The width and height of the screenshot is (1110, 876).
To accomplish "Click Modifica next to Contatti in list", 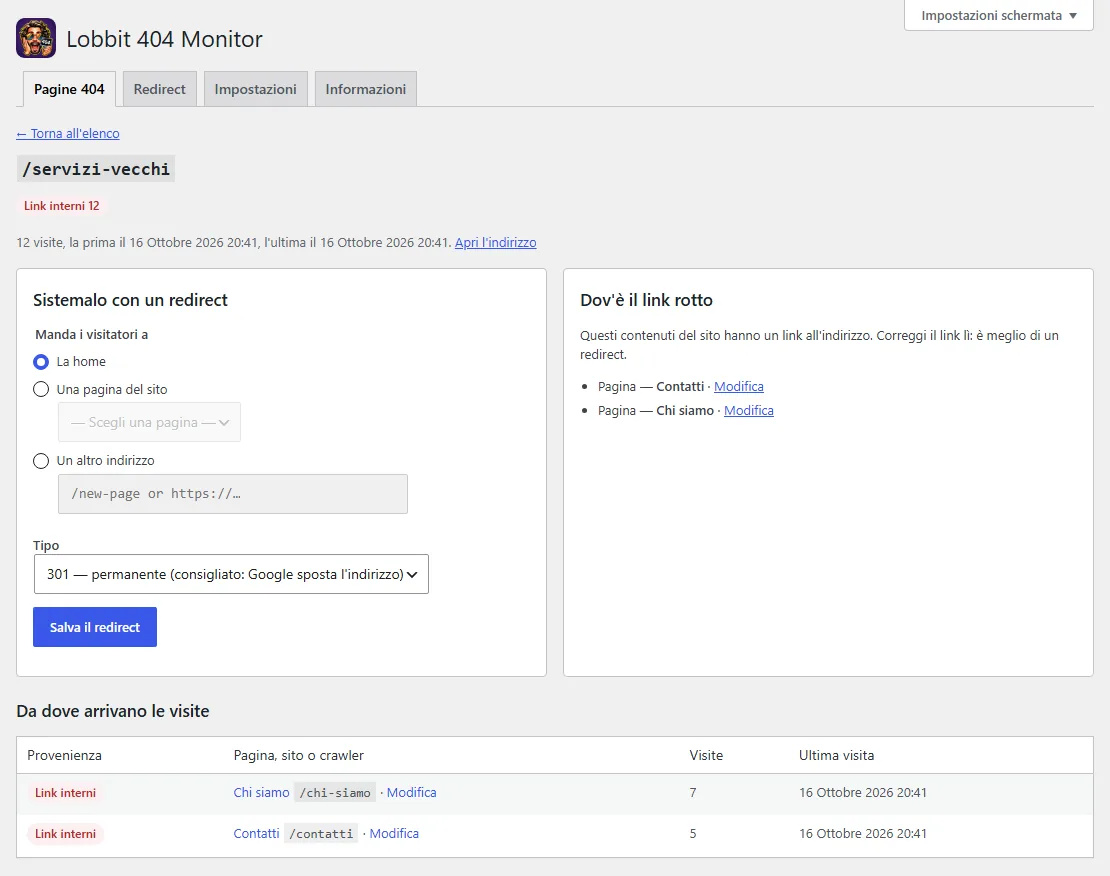I will click(x=738, y=387).
